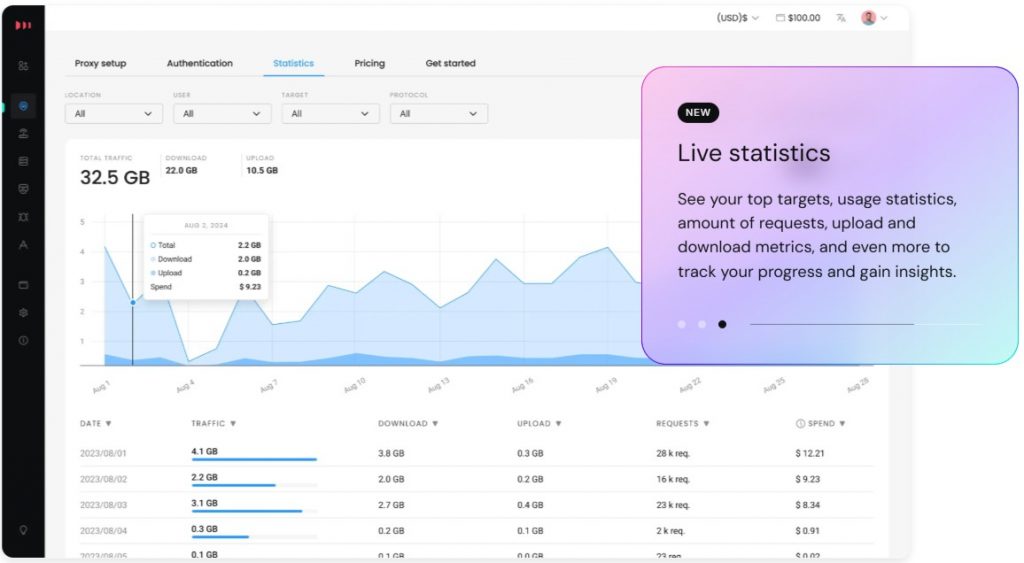Expand the Location filter dropdown
Image resolution: width=1024 pixels, height=563 pixels.
point(114,114)
